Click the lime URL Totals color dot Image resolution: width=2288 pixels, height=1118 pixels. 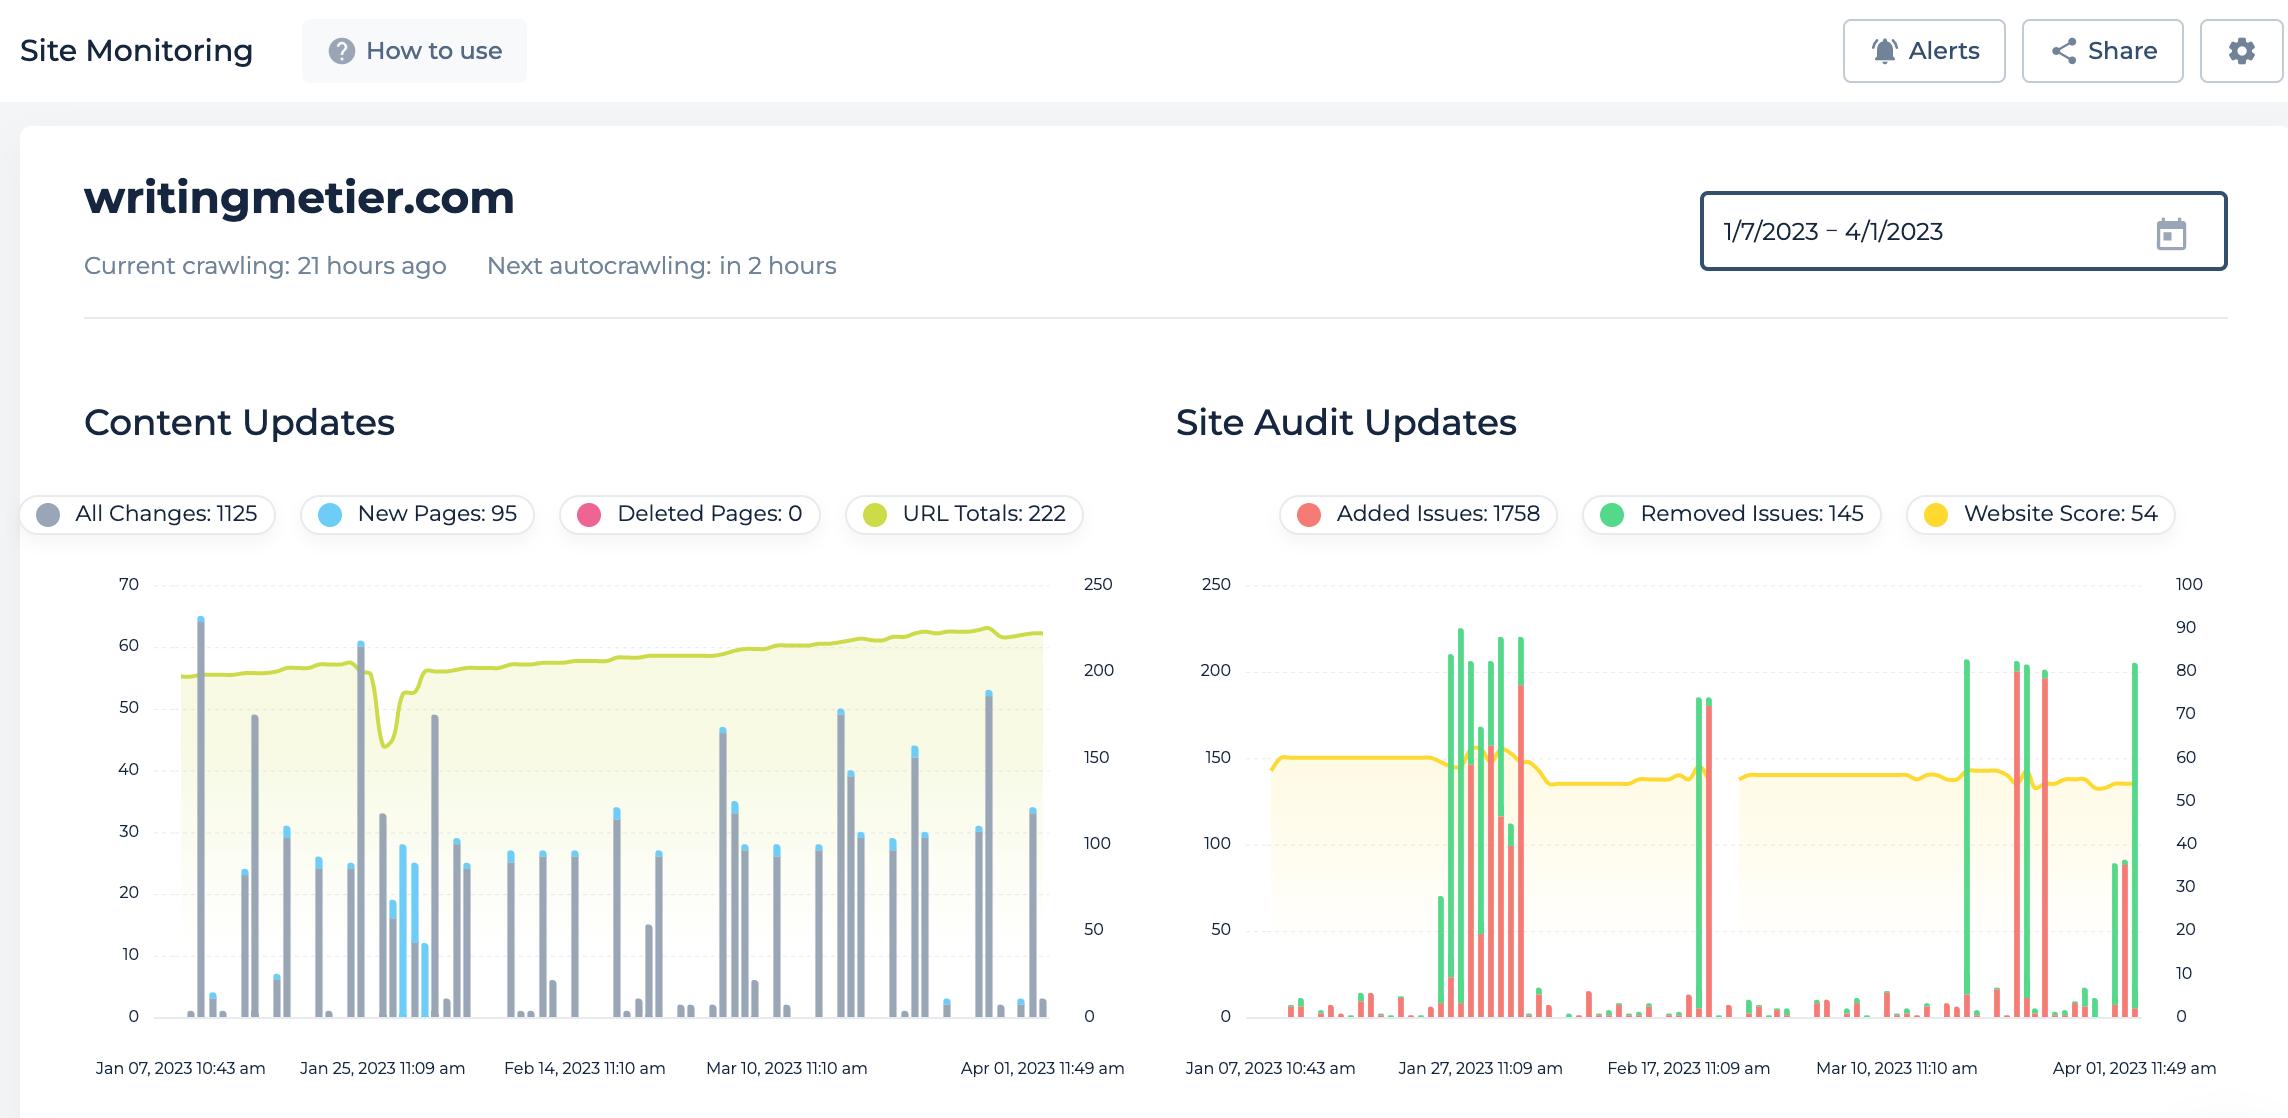(x=875, y=515)
